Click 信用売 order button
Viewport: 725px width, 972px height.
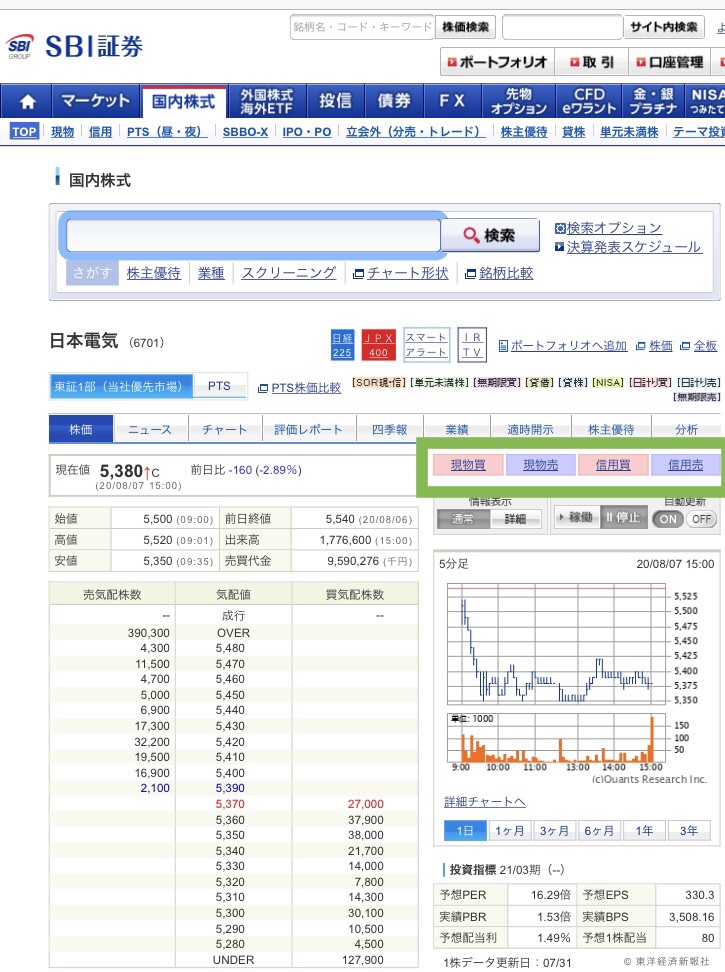(x=685, y=465)
